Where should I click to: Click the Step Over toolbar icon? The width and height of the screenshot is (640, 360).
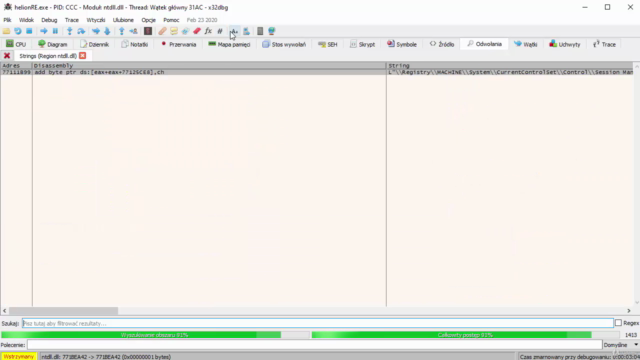81,31
